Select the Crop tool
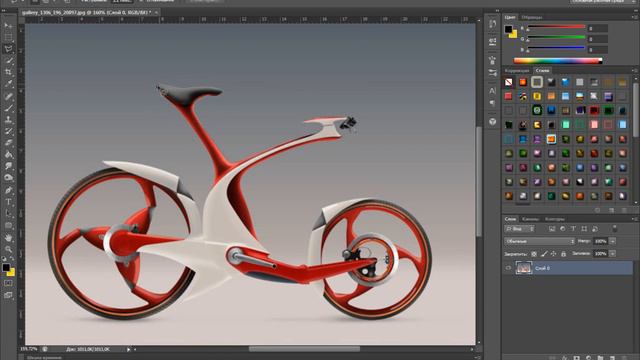Screen dimensions: 640x360 pyautogui.click(x=8, y=72)
